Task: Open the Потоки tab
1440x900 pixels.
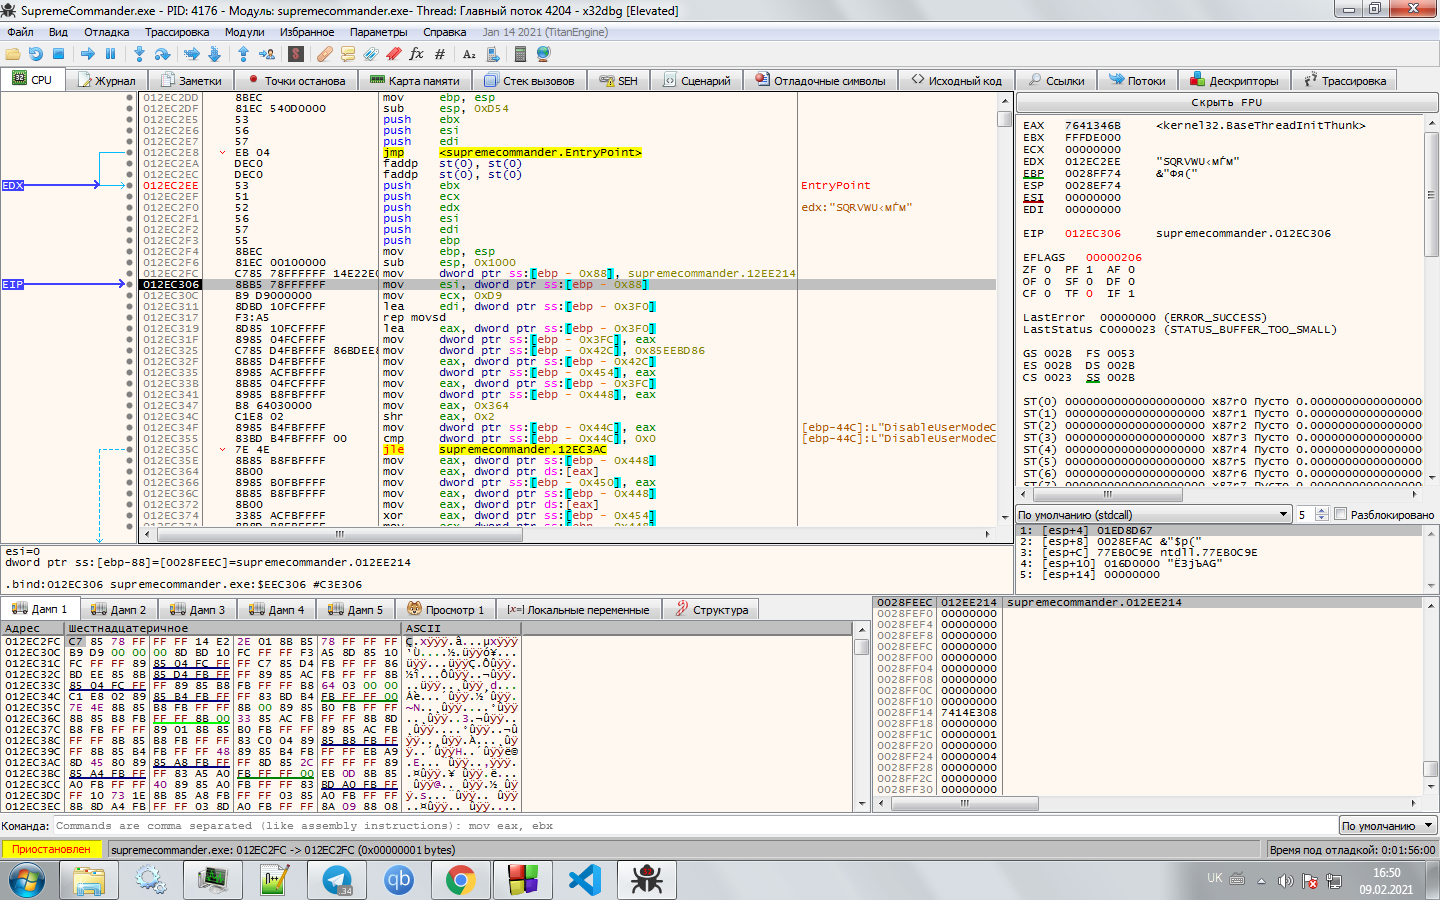Action: pyautogui.click(x=1137, y=81)
